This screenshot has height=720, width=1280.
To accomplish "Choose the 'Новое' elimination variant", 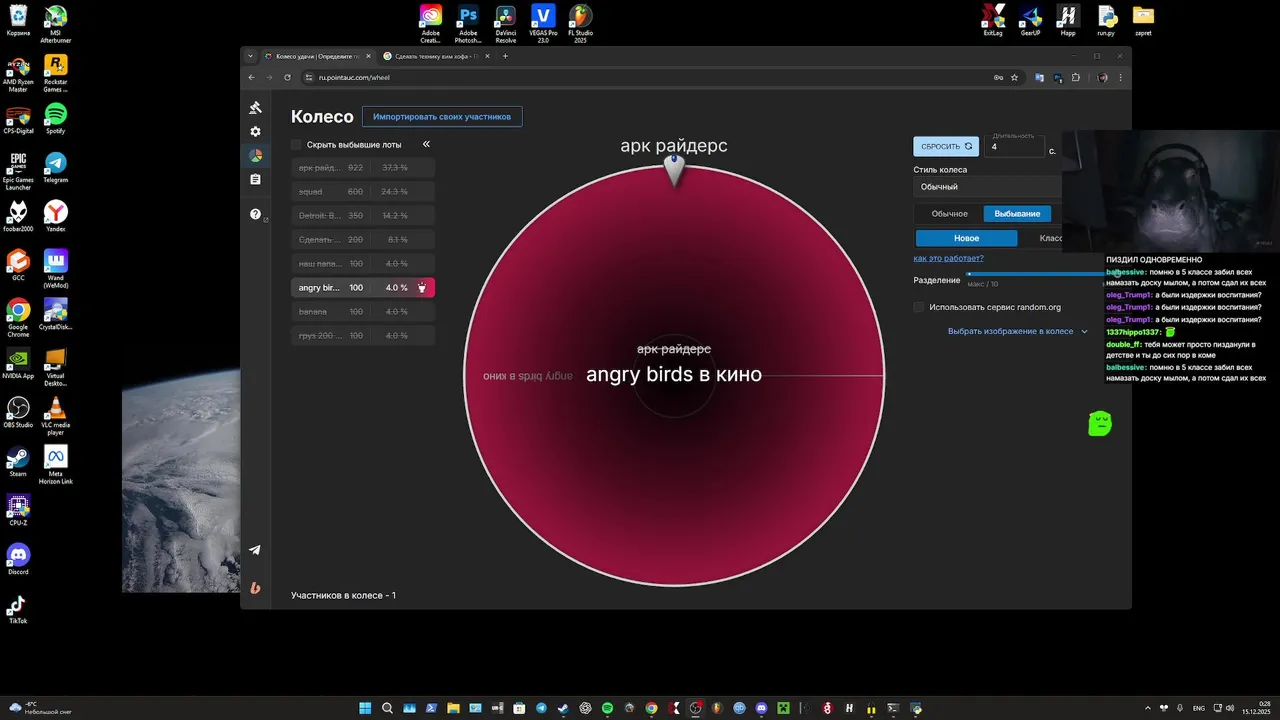I will point(966,238).
